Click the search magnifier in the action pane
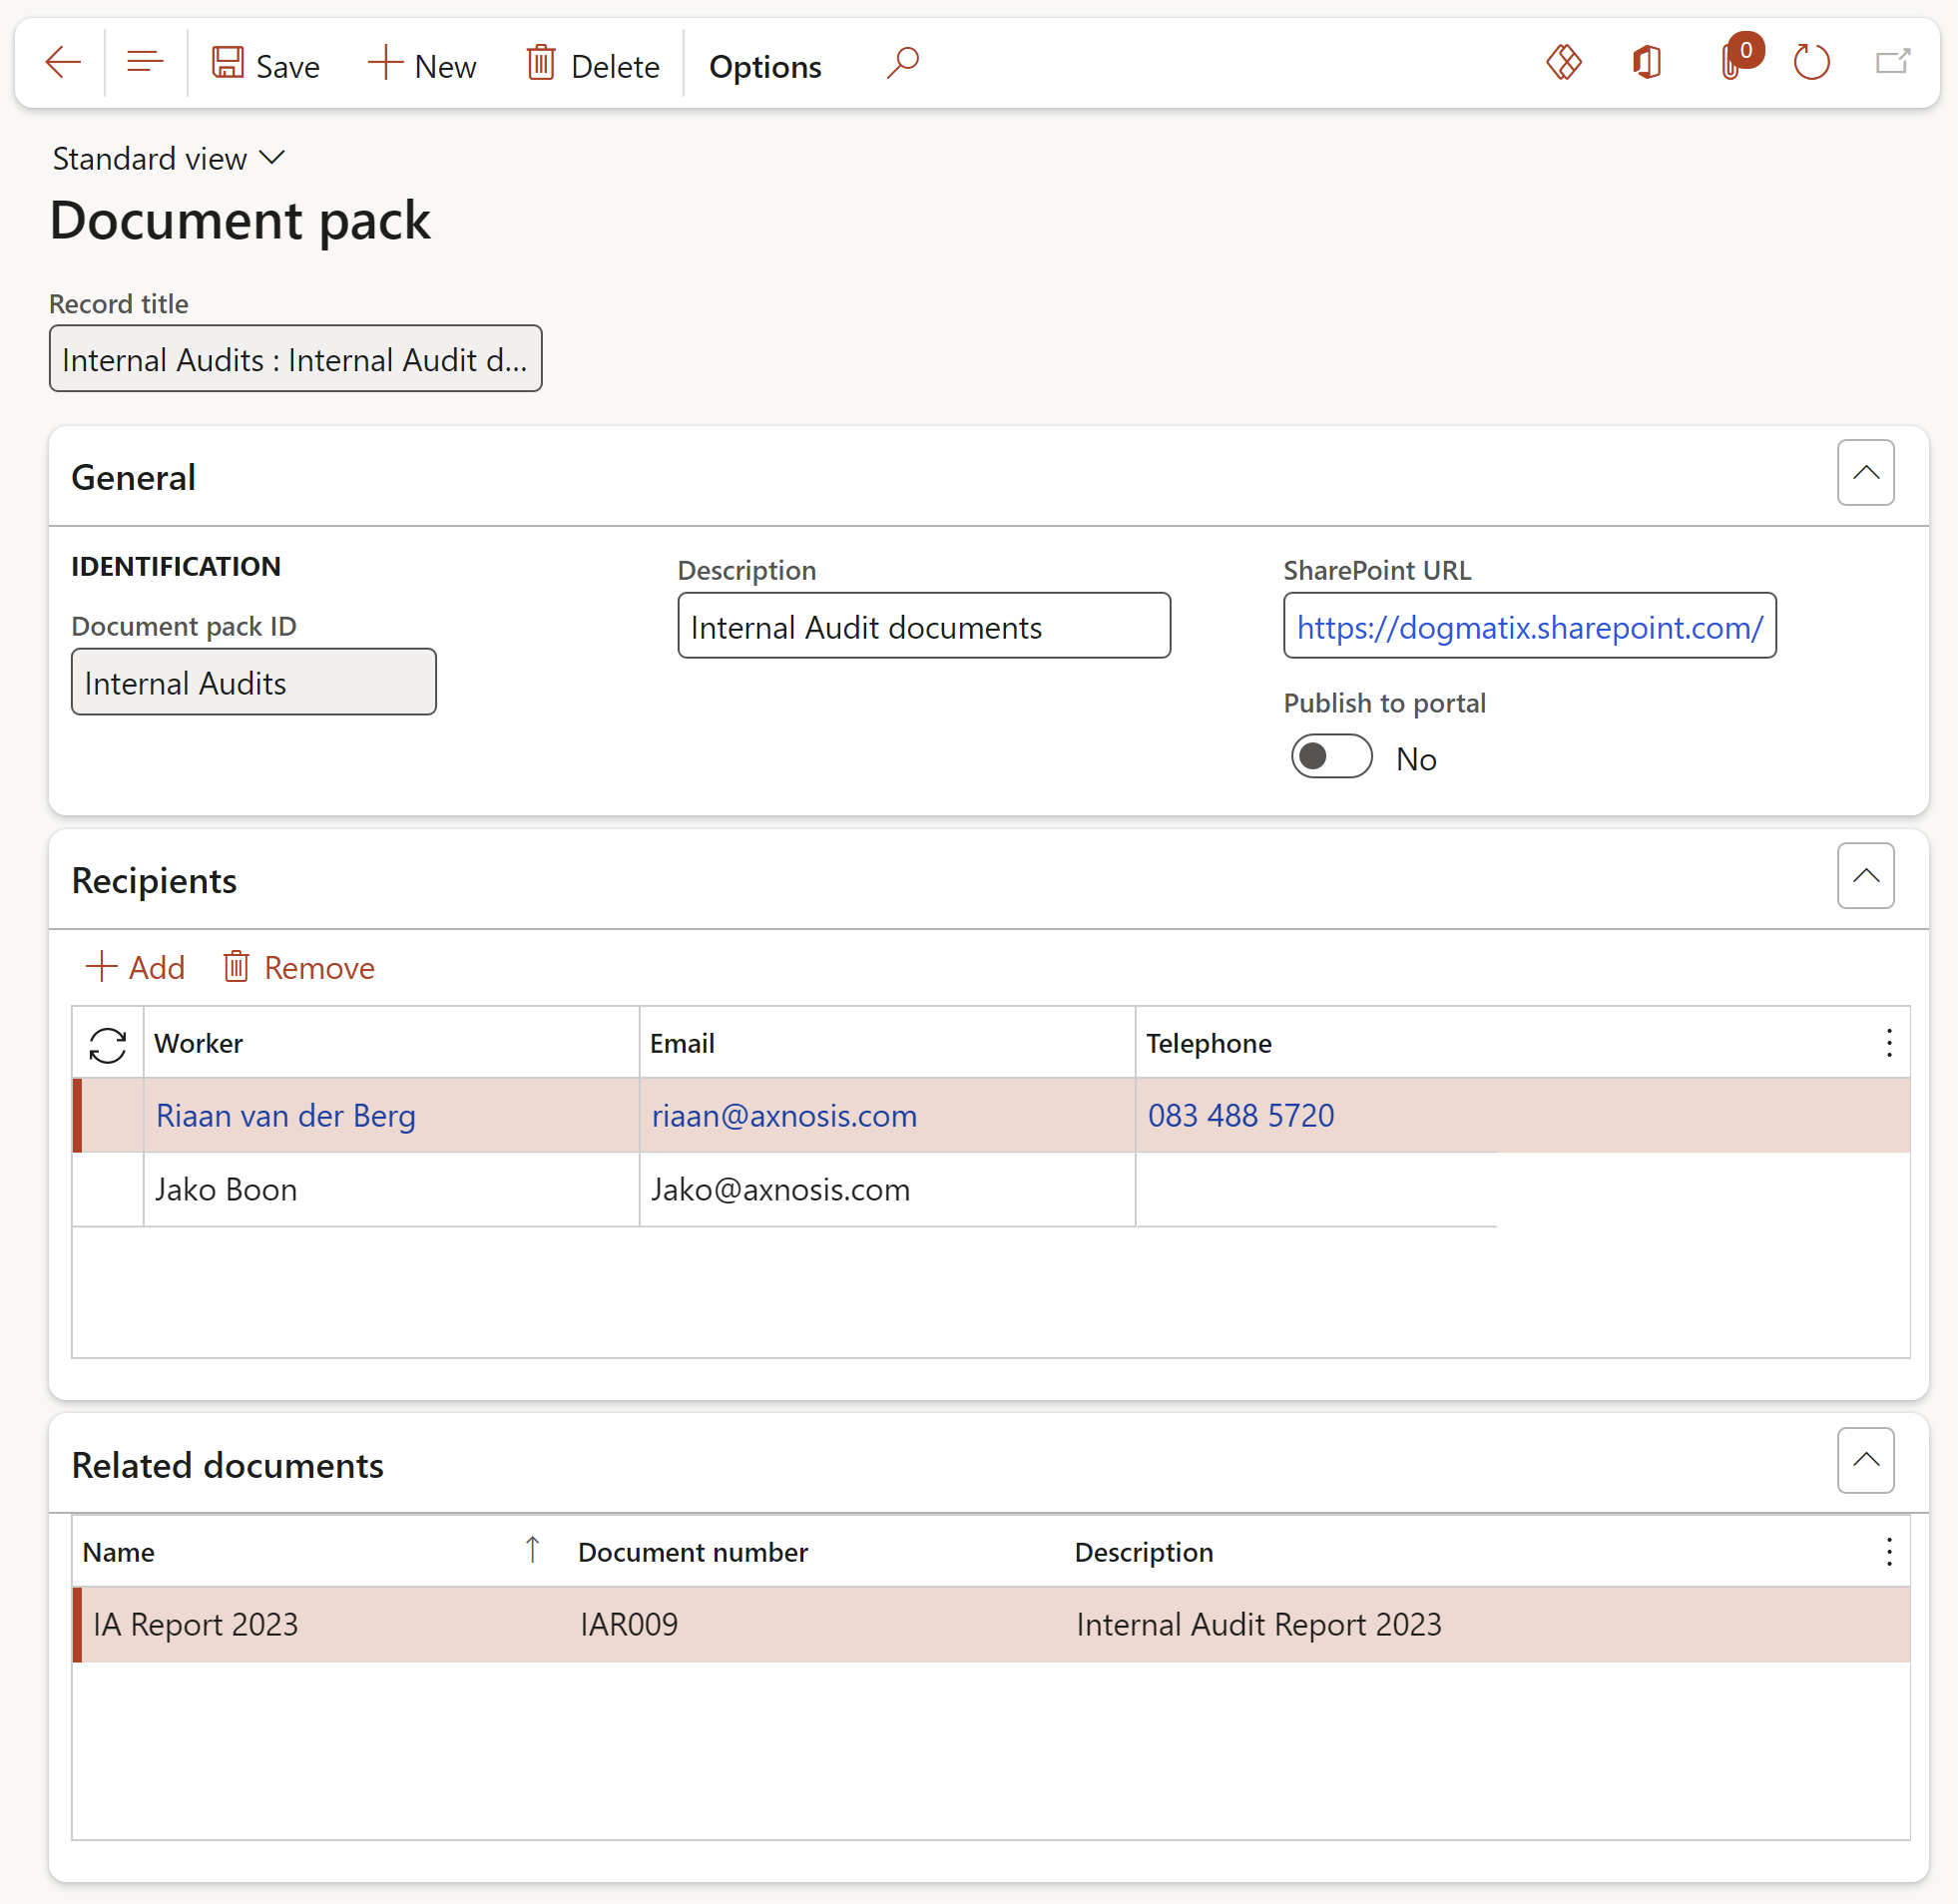The width and height of the screenshot is (1958, 1904). pyautogui.click(x=901, y=62)
